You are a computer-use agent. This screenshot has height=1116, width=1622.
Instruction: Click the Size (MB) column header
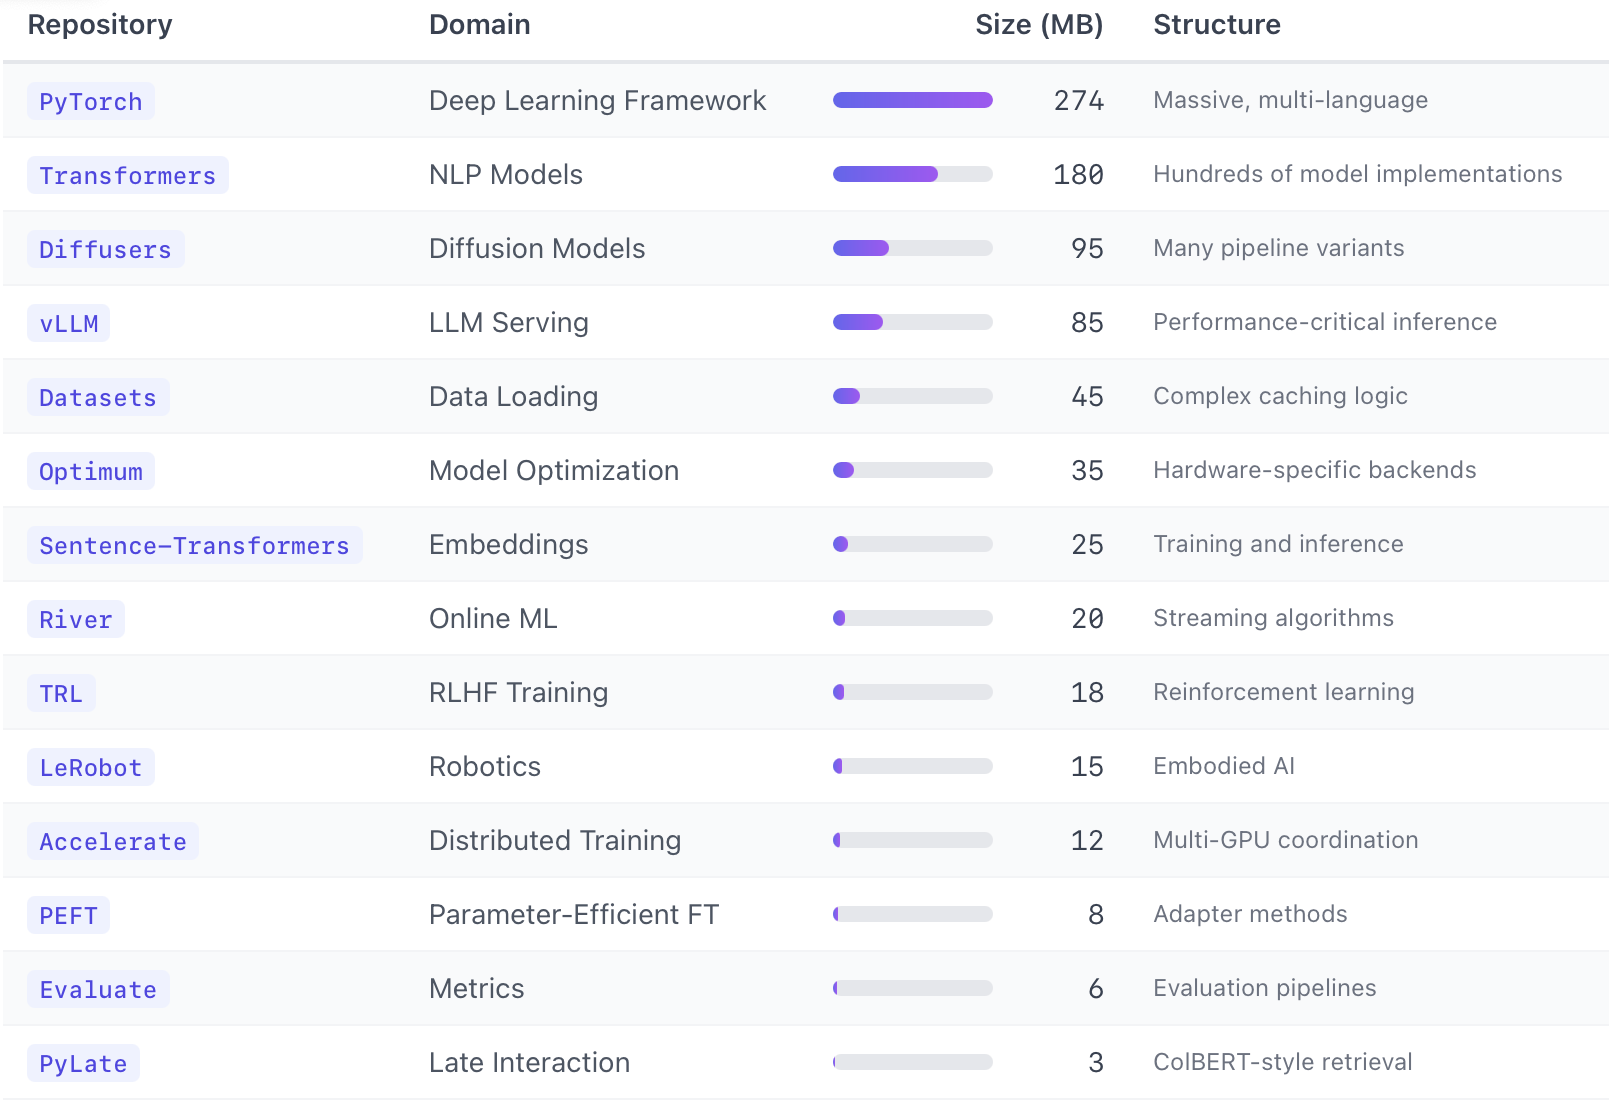(x=1039, y=25)
